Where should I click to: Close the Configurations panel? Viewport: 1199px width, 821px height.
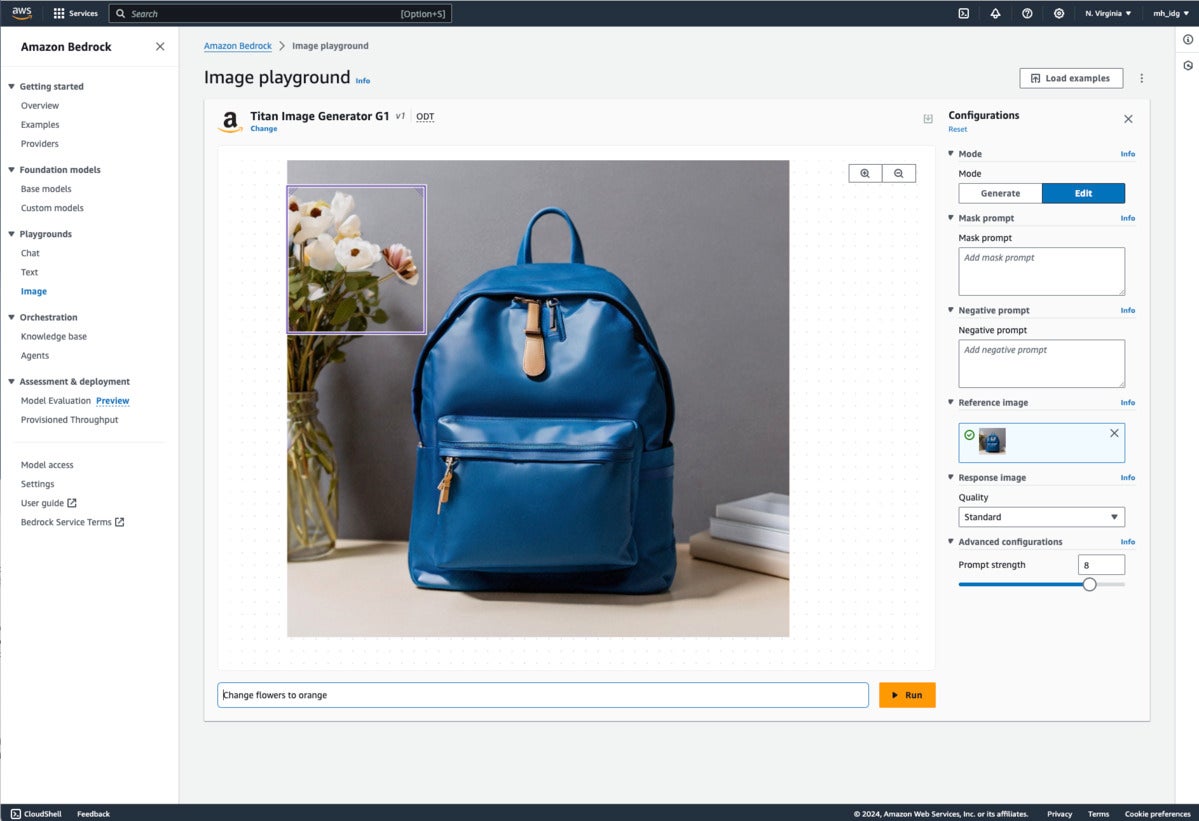(x=1128, y=118)
